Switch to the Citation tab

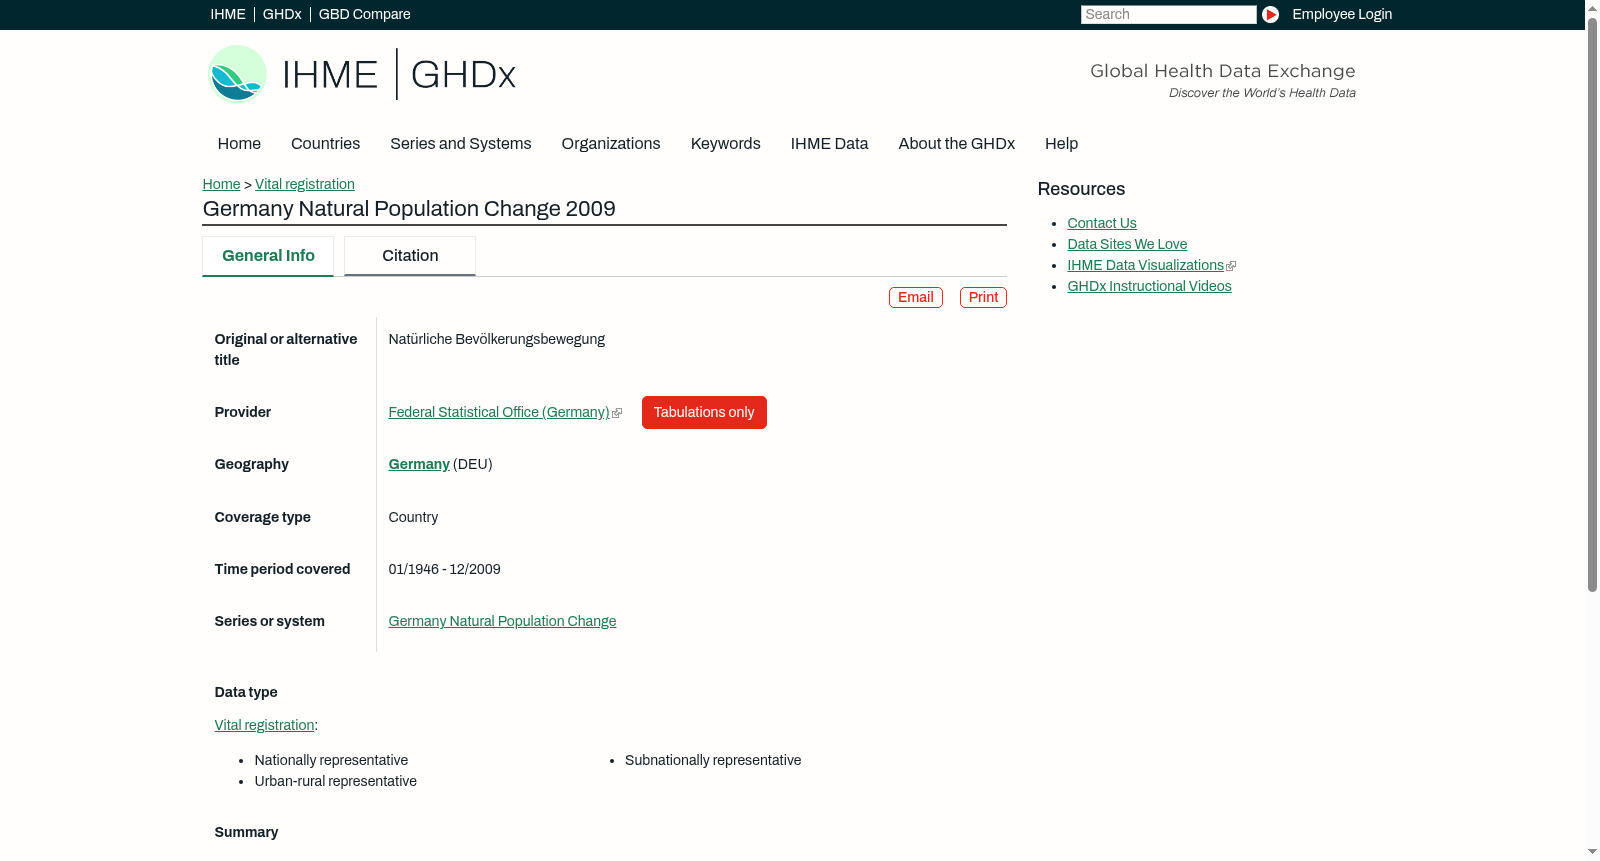[x=410, y=256]
